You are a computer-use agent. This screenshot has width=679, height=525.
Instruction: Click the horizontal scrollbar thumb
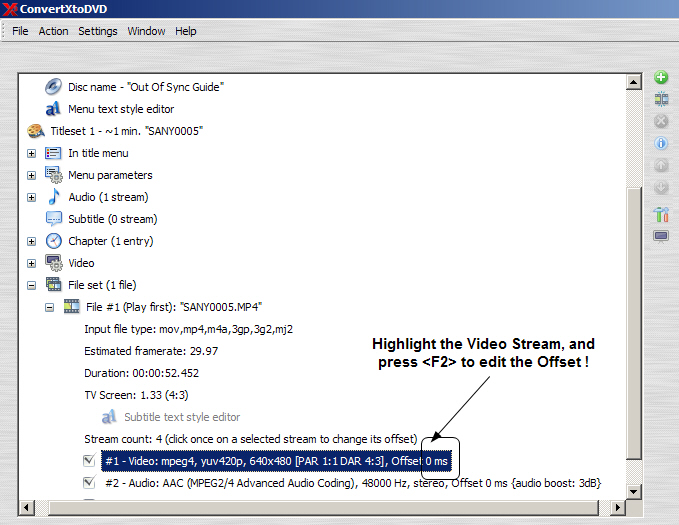pos(323,507)
